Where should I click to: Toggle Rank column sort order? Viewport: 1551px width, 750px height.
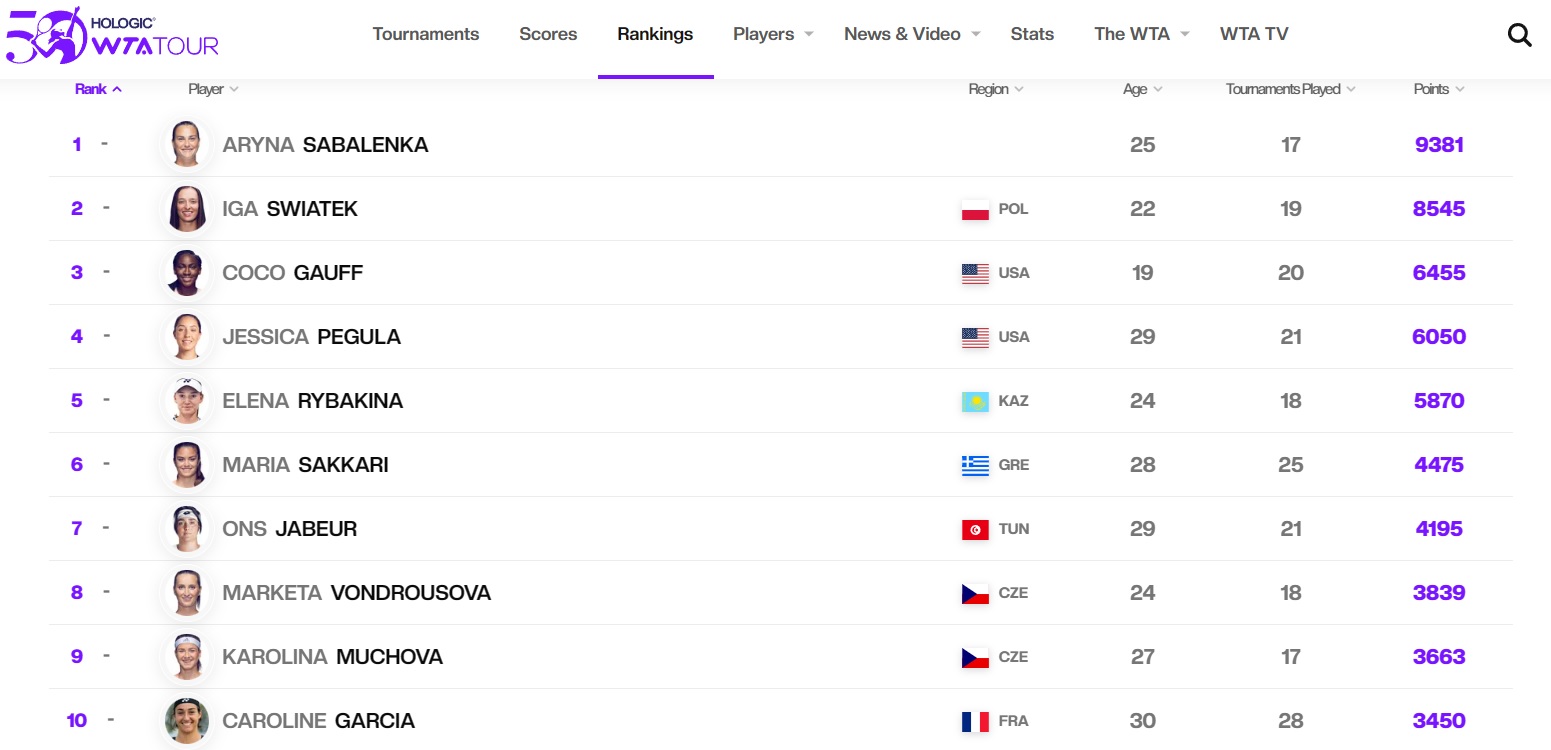98,89
